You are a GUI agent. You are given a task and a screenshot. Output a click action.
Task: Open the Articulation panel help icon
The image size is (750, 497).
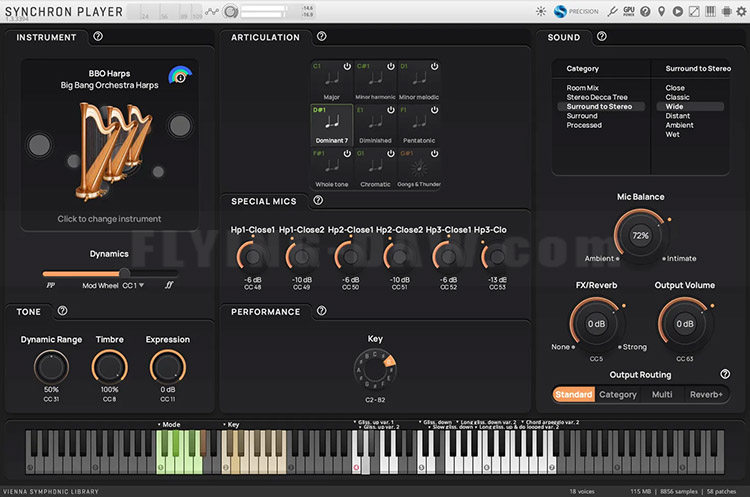[321, 36]
